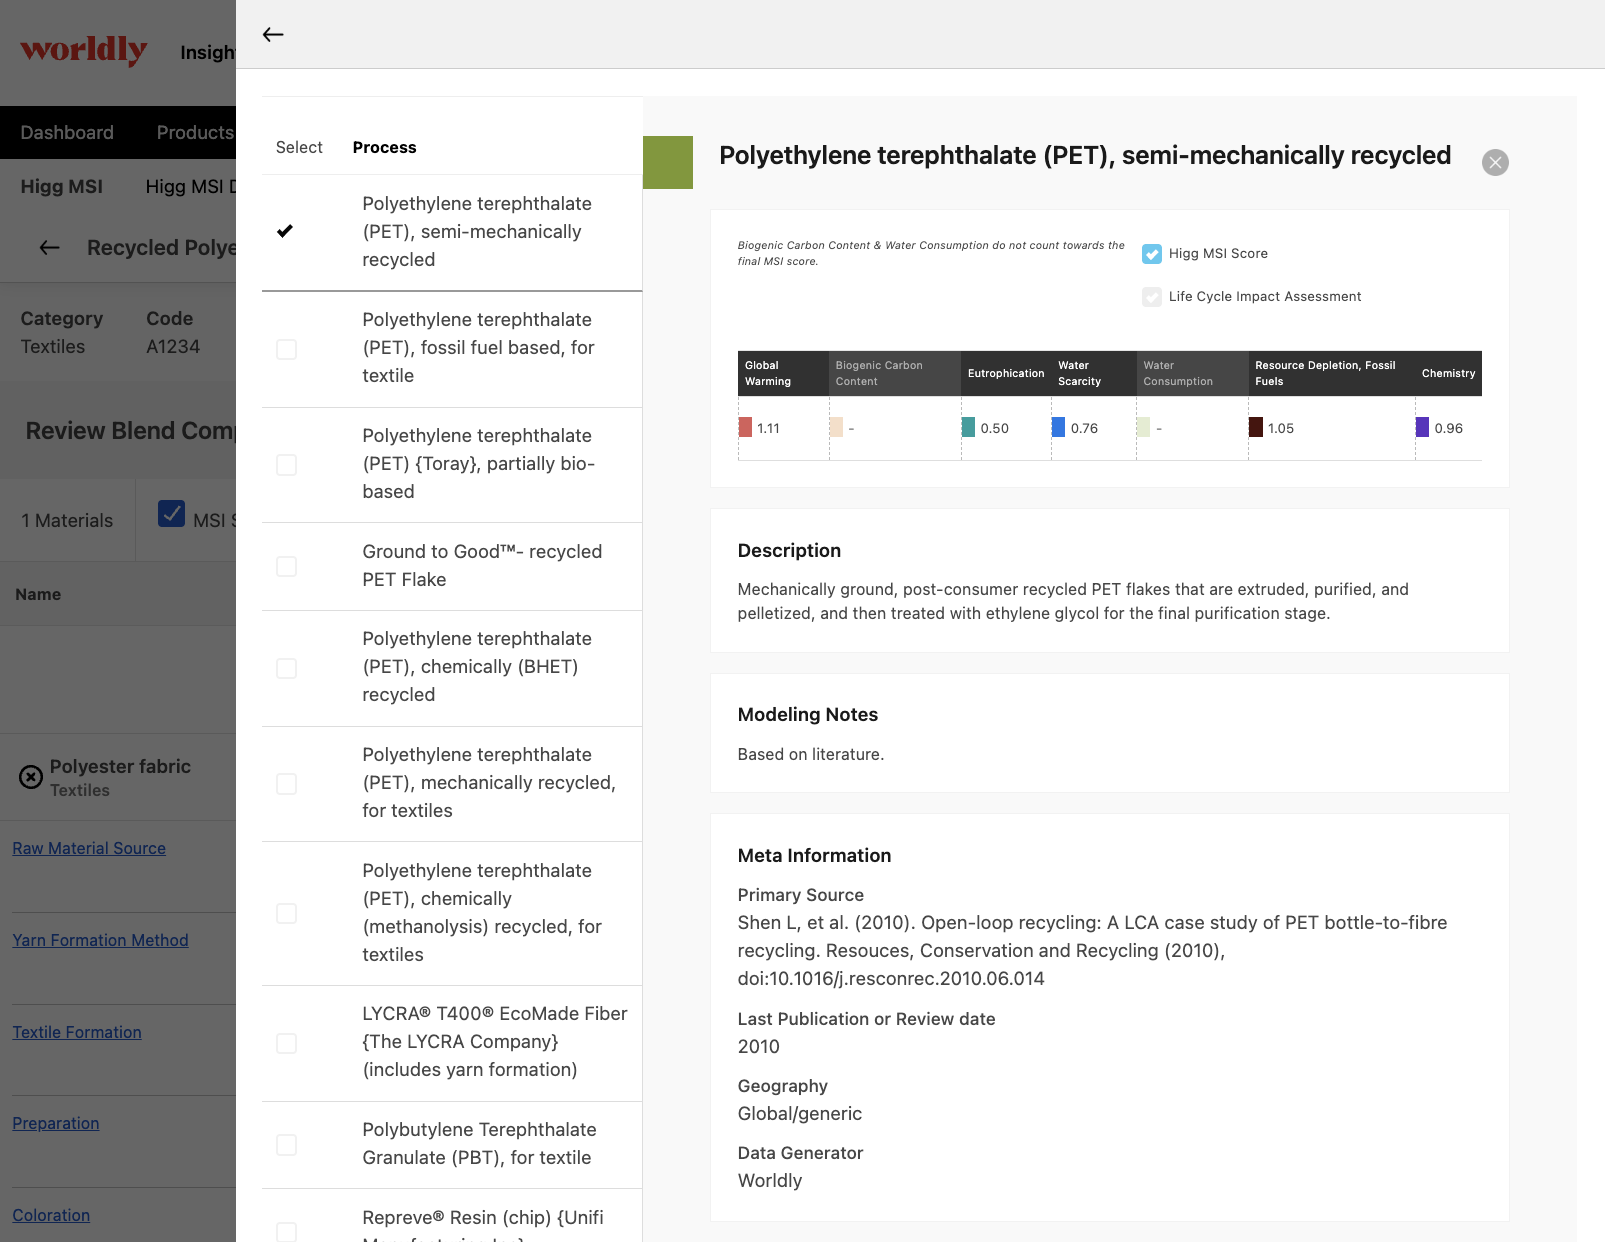Click the Chemistry purple swatch 0.96

tap(1422, 428)
